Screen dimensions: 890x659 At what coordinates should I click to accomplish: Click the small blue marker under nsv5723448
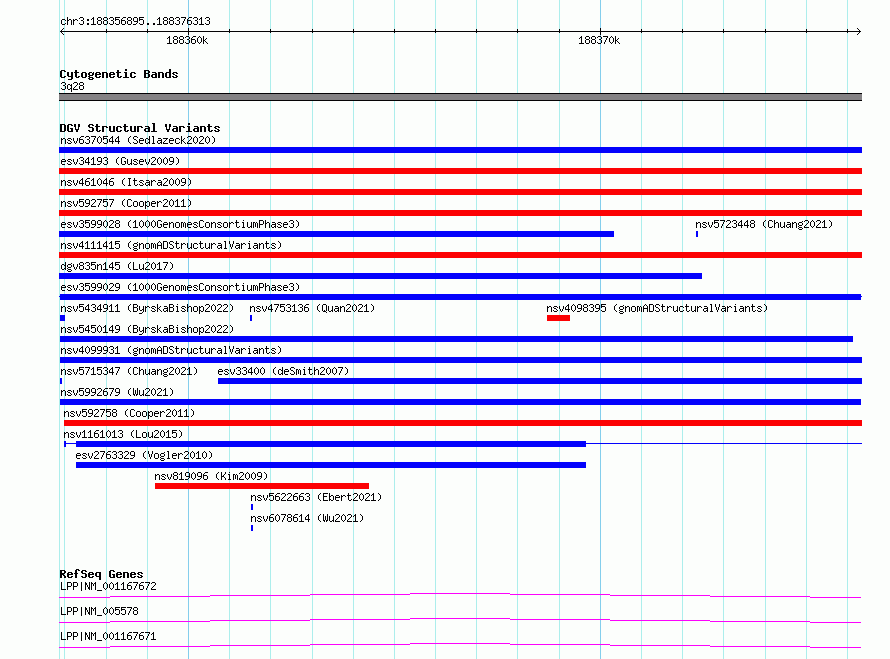click(x=697, y=234)
